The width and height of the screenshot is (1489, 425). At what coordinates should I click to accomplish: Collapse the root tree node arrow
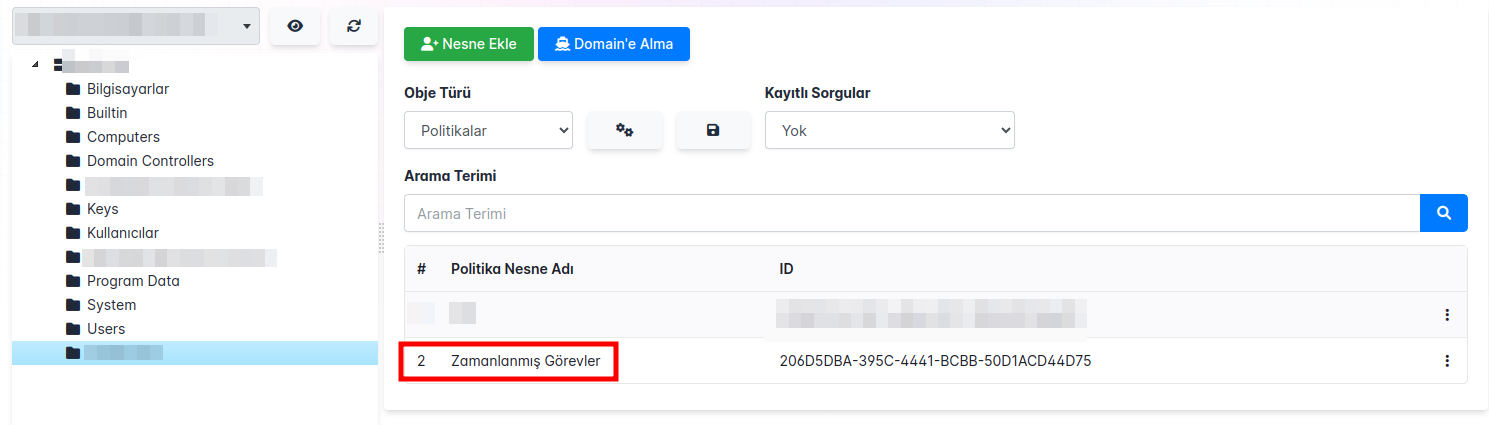point(36,65)
